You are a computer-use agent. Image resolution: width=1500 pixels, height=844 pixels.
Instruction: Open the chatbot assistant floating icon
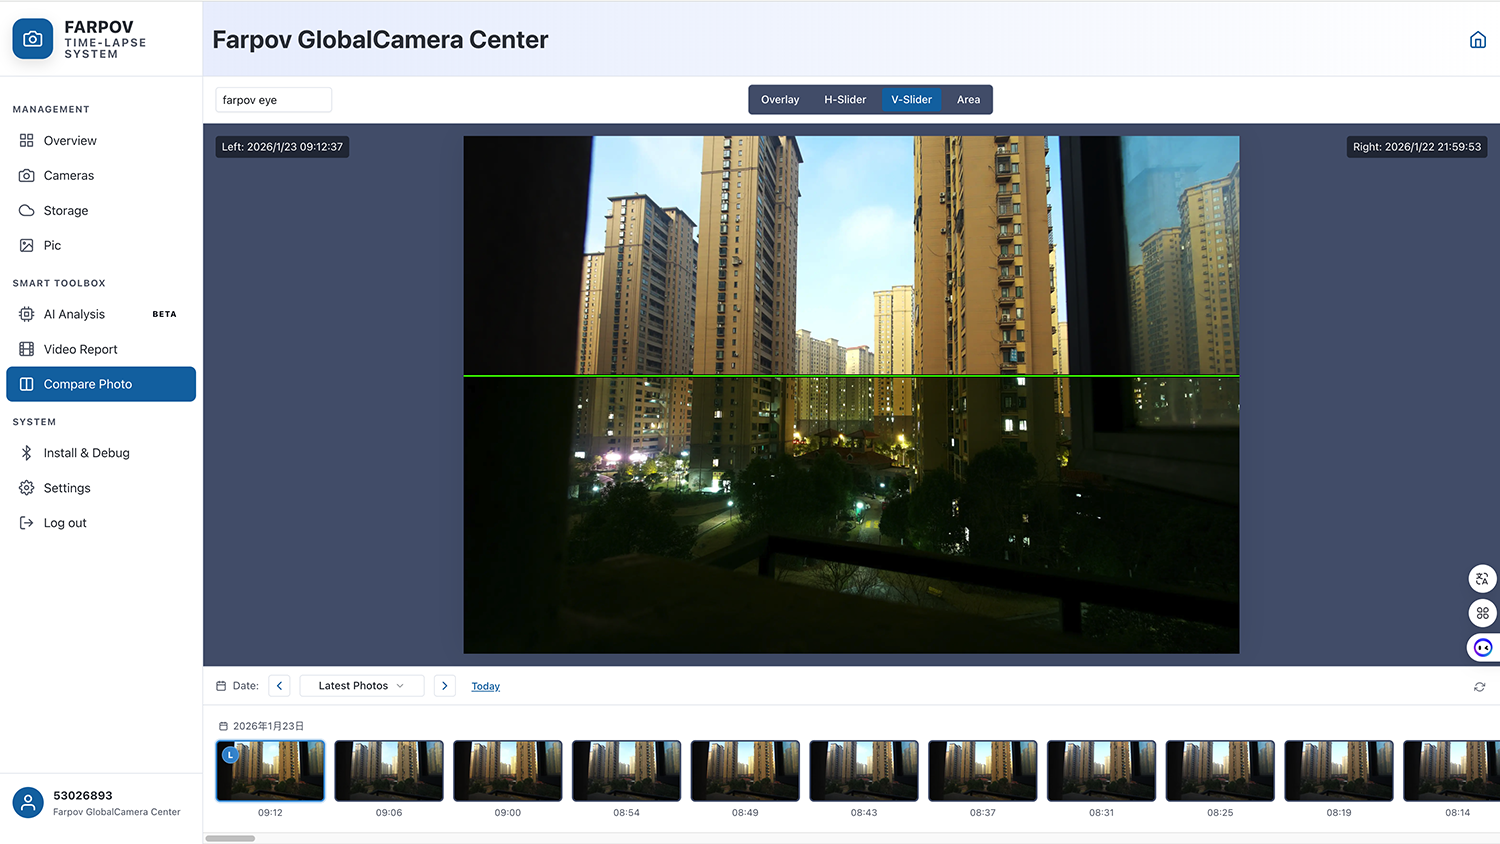(x=1482, y=648)
